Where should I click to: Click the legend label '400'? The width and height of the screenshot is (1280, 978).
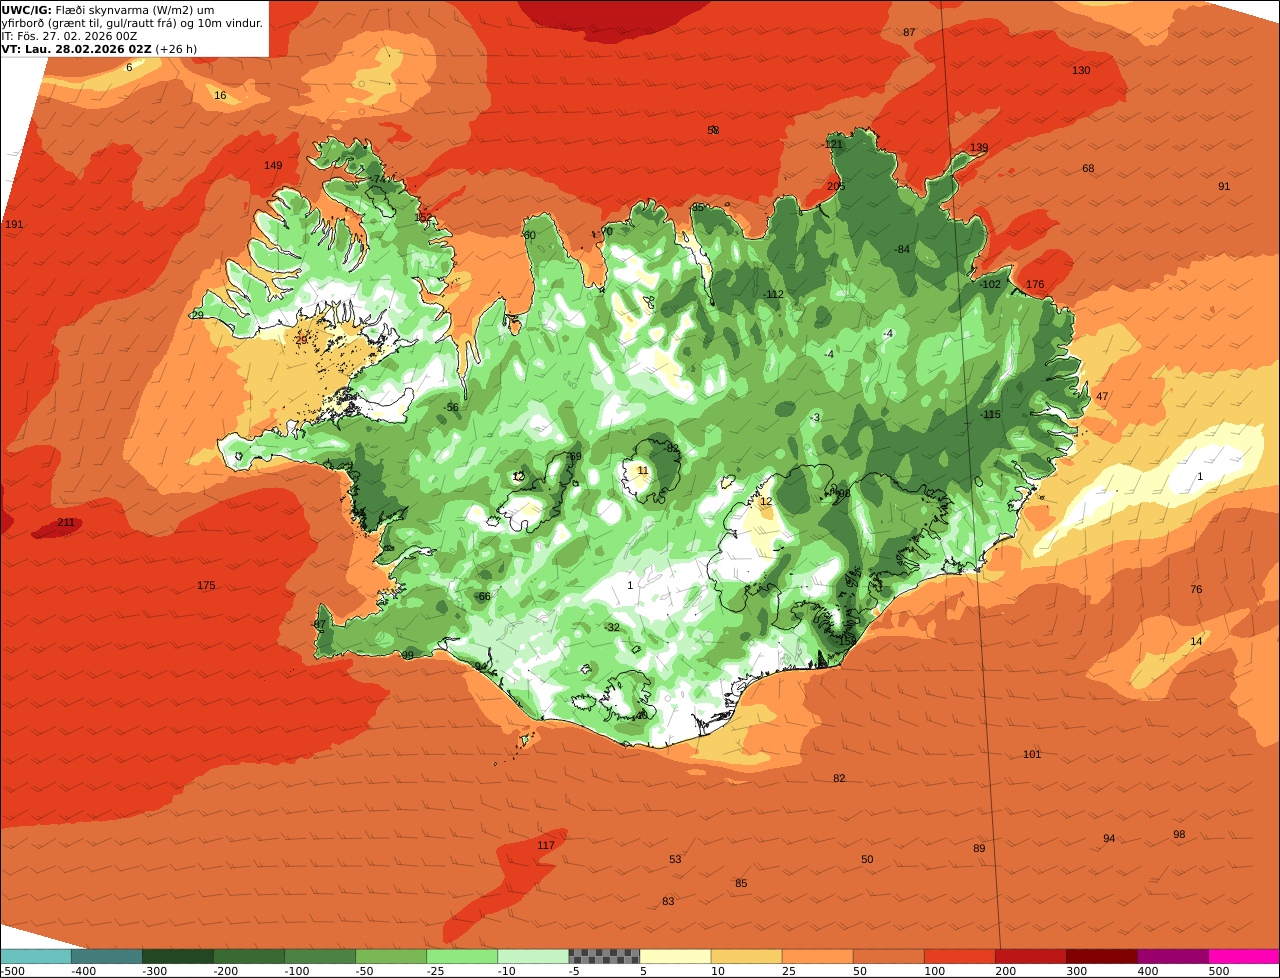click(1147, 971)
